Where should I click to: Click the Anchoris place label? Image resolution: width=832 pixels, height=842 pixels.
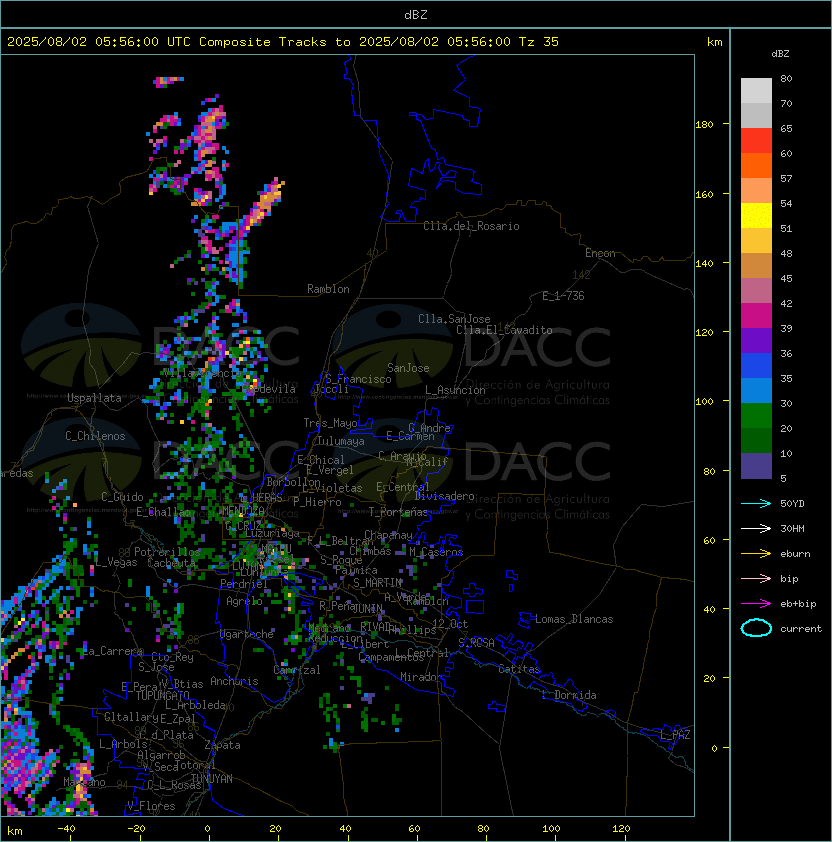(x=234, y=681)
